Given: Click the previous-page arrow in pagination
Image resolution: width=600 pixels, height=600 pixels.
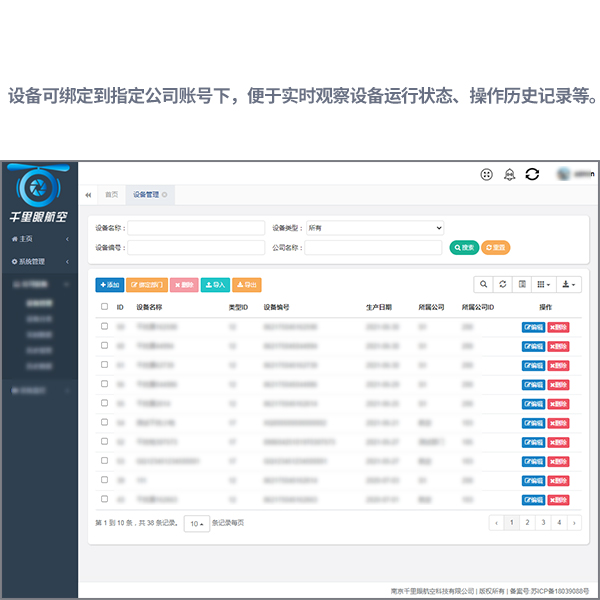Looking at the screenshot, I should 496,523.
